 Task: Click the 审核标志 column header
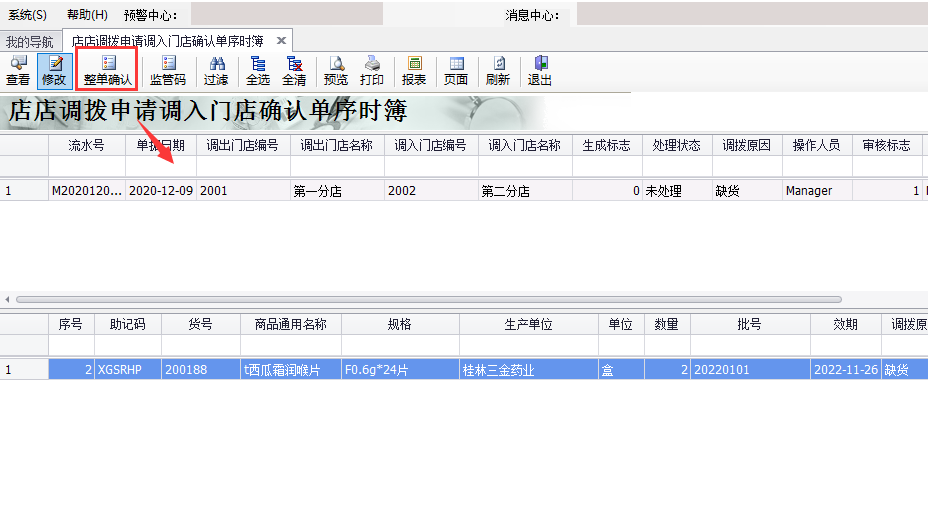(887, 145)
